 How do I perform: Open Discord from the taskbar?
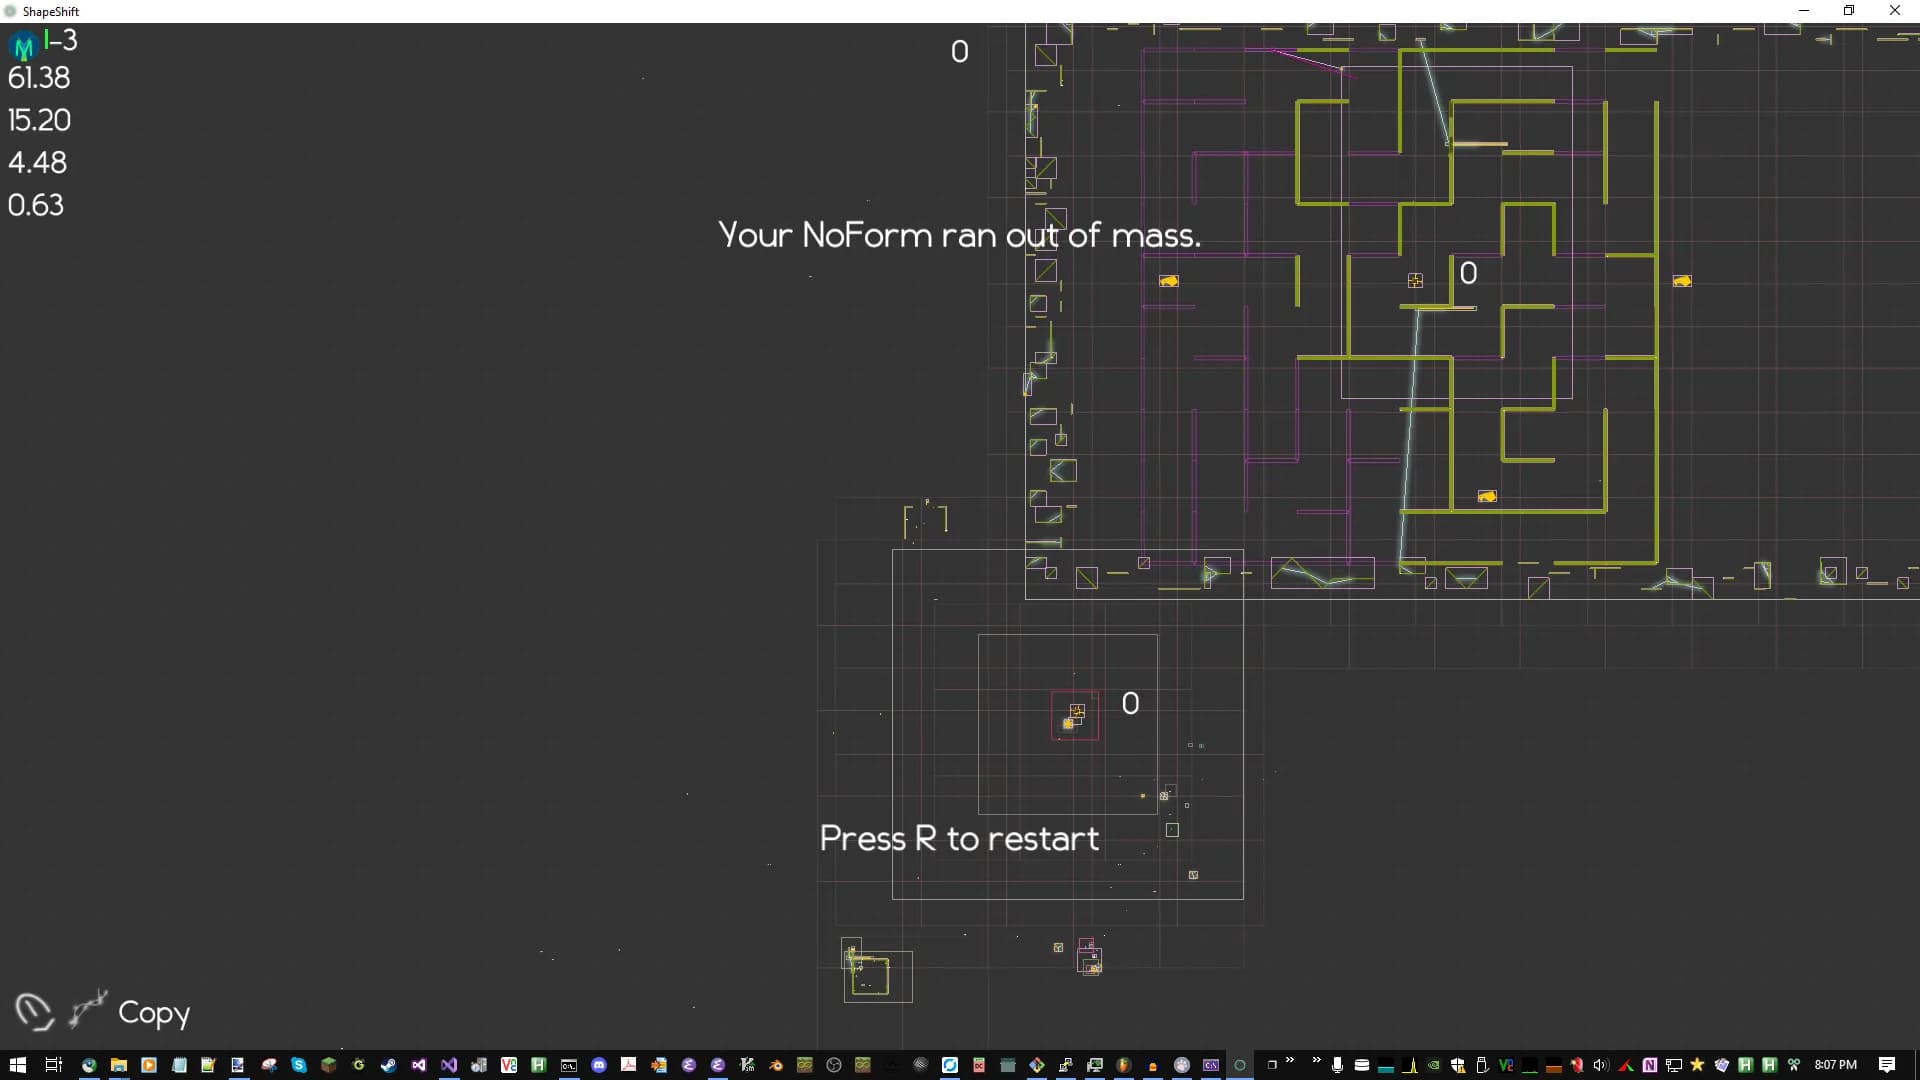coord(598,1065)
